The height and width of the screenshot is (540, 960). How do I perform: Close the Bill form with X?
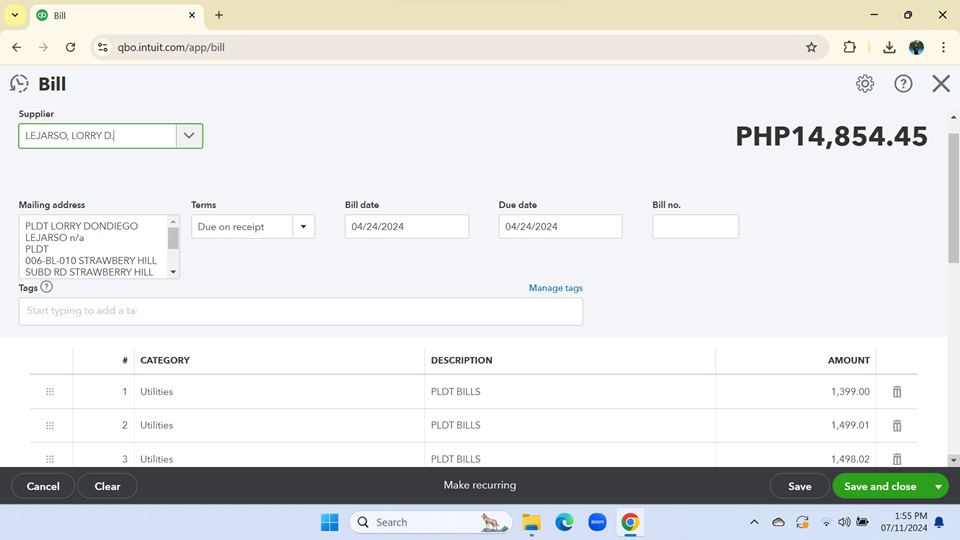click(x=941, y=83)
